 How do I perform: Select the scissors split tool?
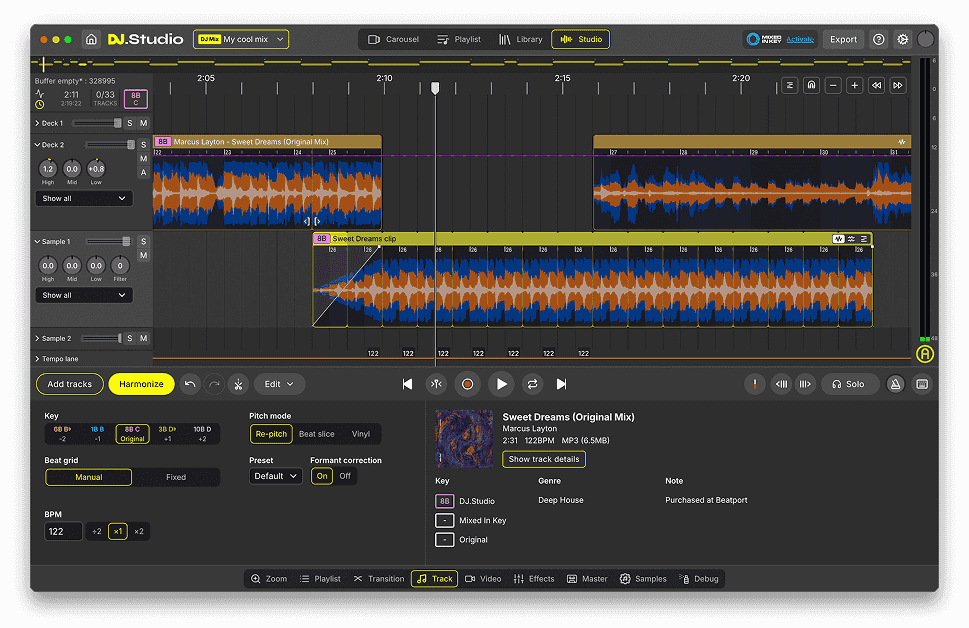click(x=239, y=384)
